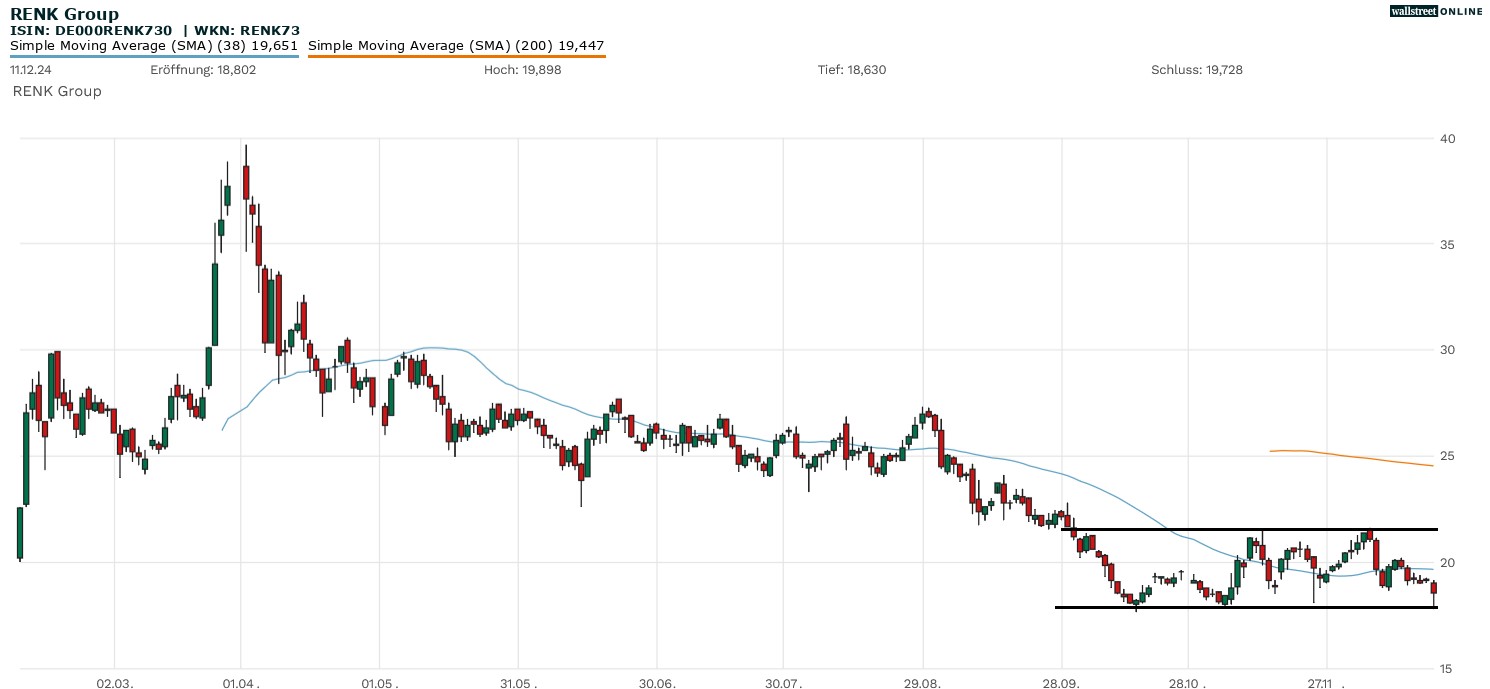This screenshot has width=1490, height=689.
Task: Click the 29.08. date axis label
Action: (x=922, y=682)
